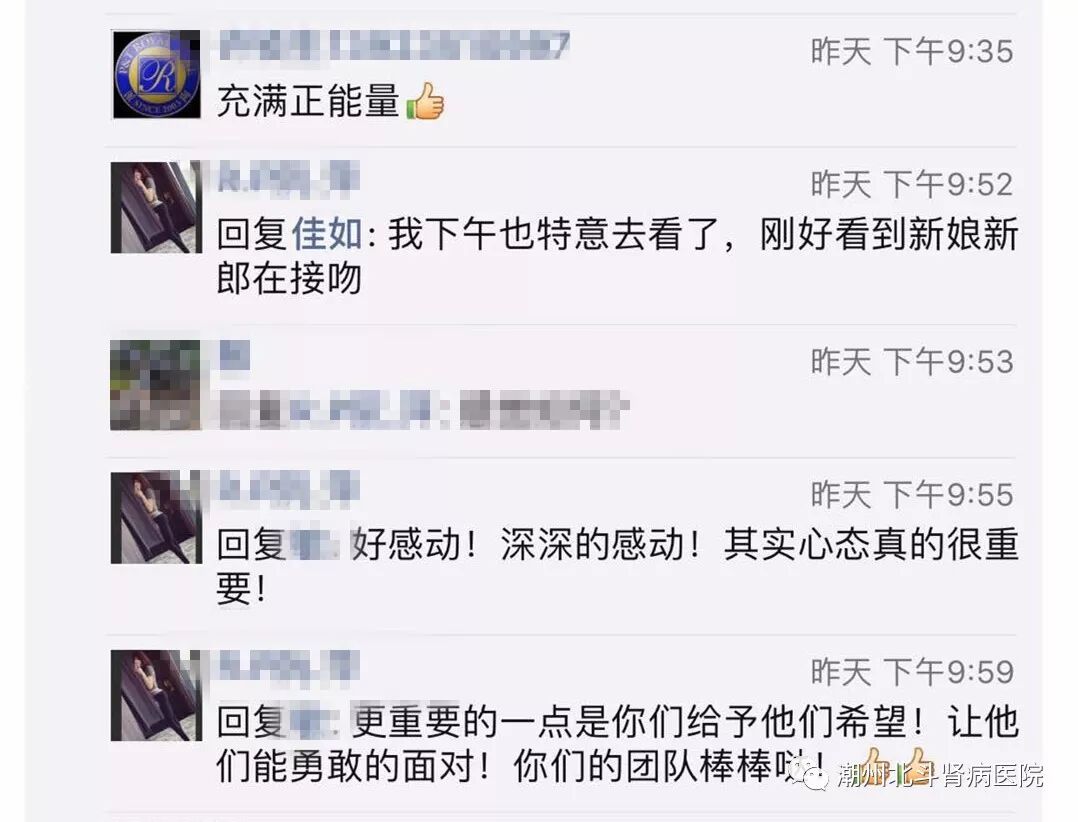
Task: Click the comment 好感动！深深的感动
Action: click(x=617, y=566)
